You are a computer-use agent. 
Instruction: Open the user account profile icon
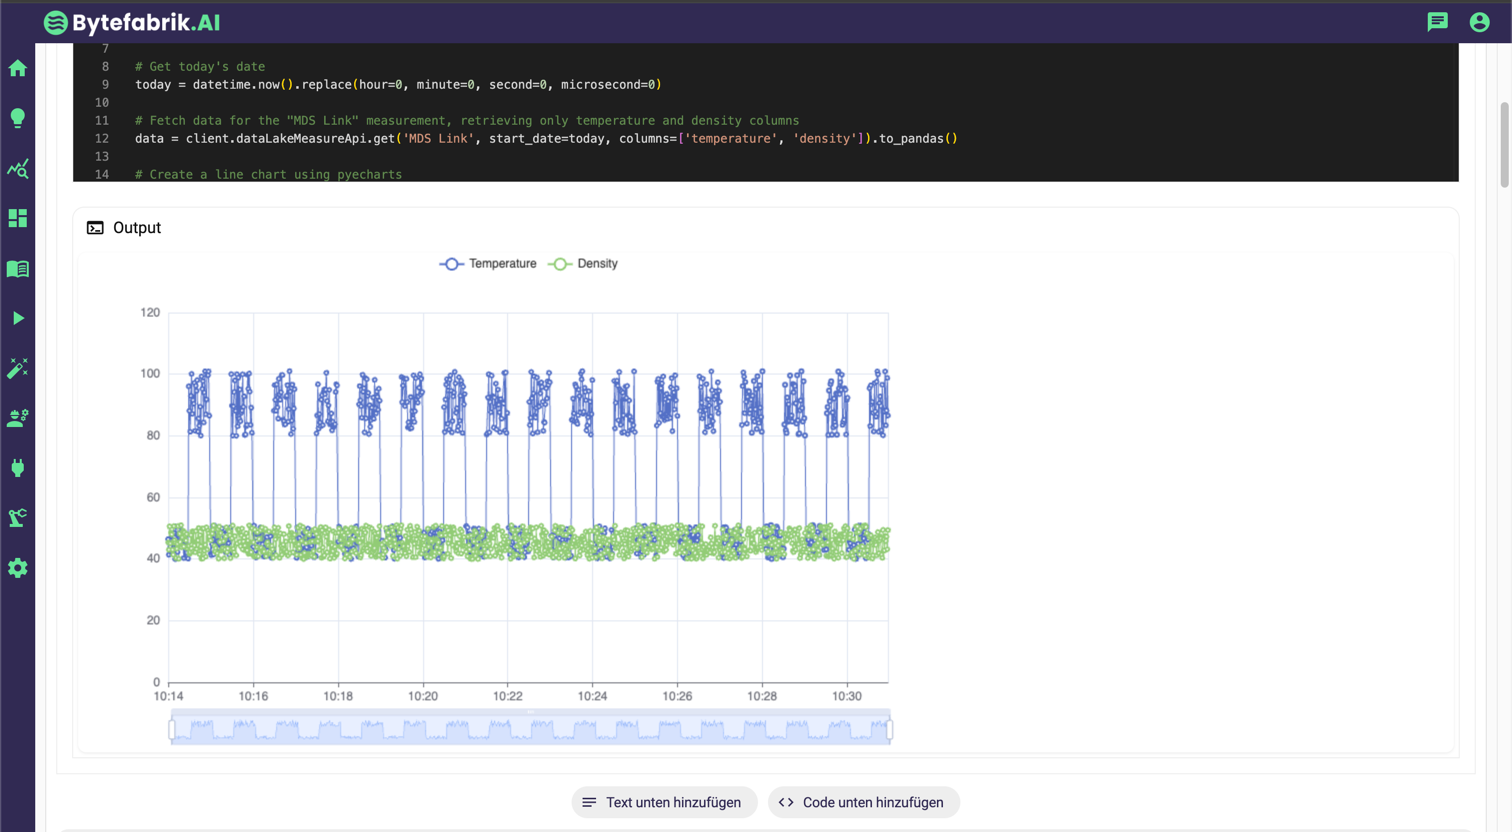tap(1480, 21)
